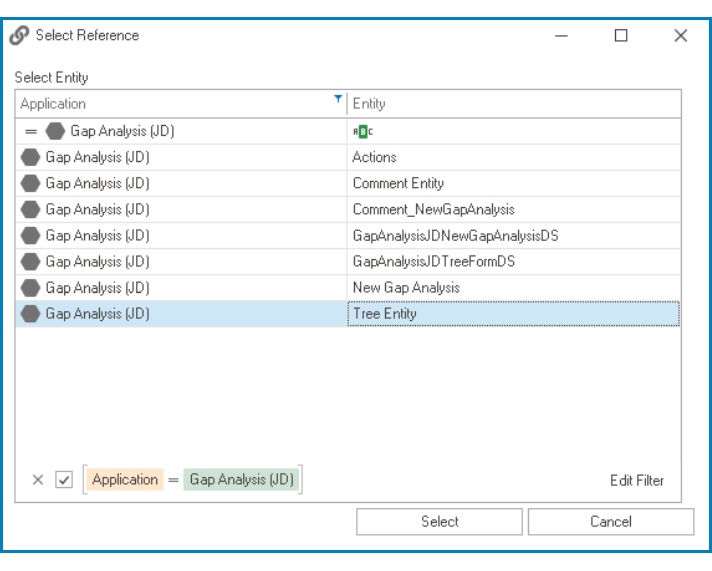
Task: Click the equals operator icon in filter row
Action: [x=30, y=131]
